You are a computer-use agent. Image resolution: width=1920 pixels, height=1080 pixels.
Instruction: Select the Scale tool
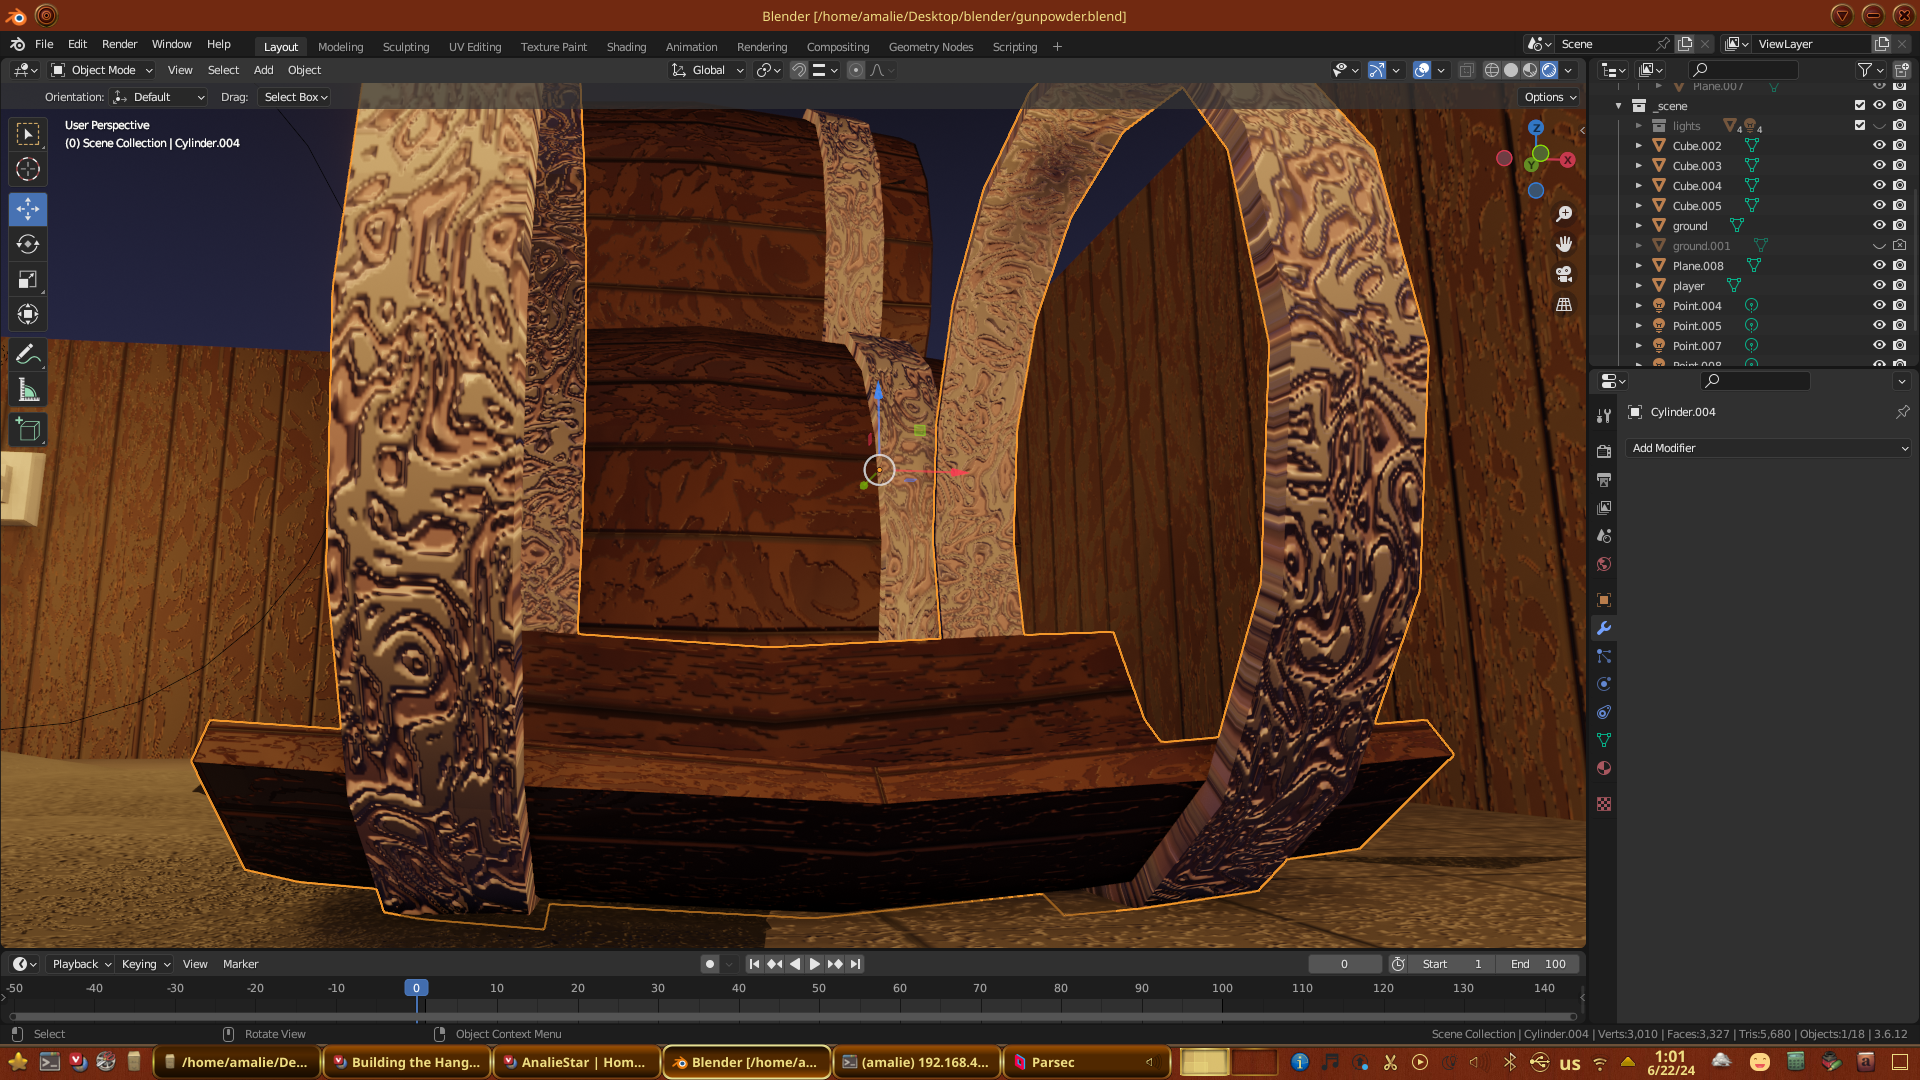pos(28,280)
